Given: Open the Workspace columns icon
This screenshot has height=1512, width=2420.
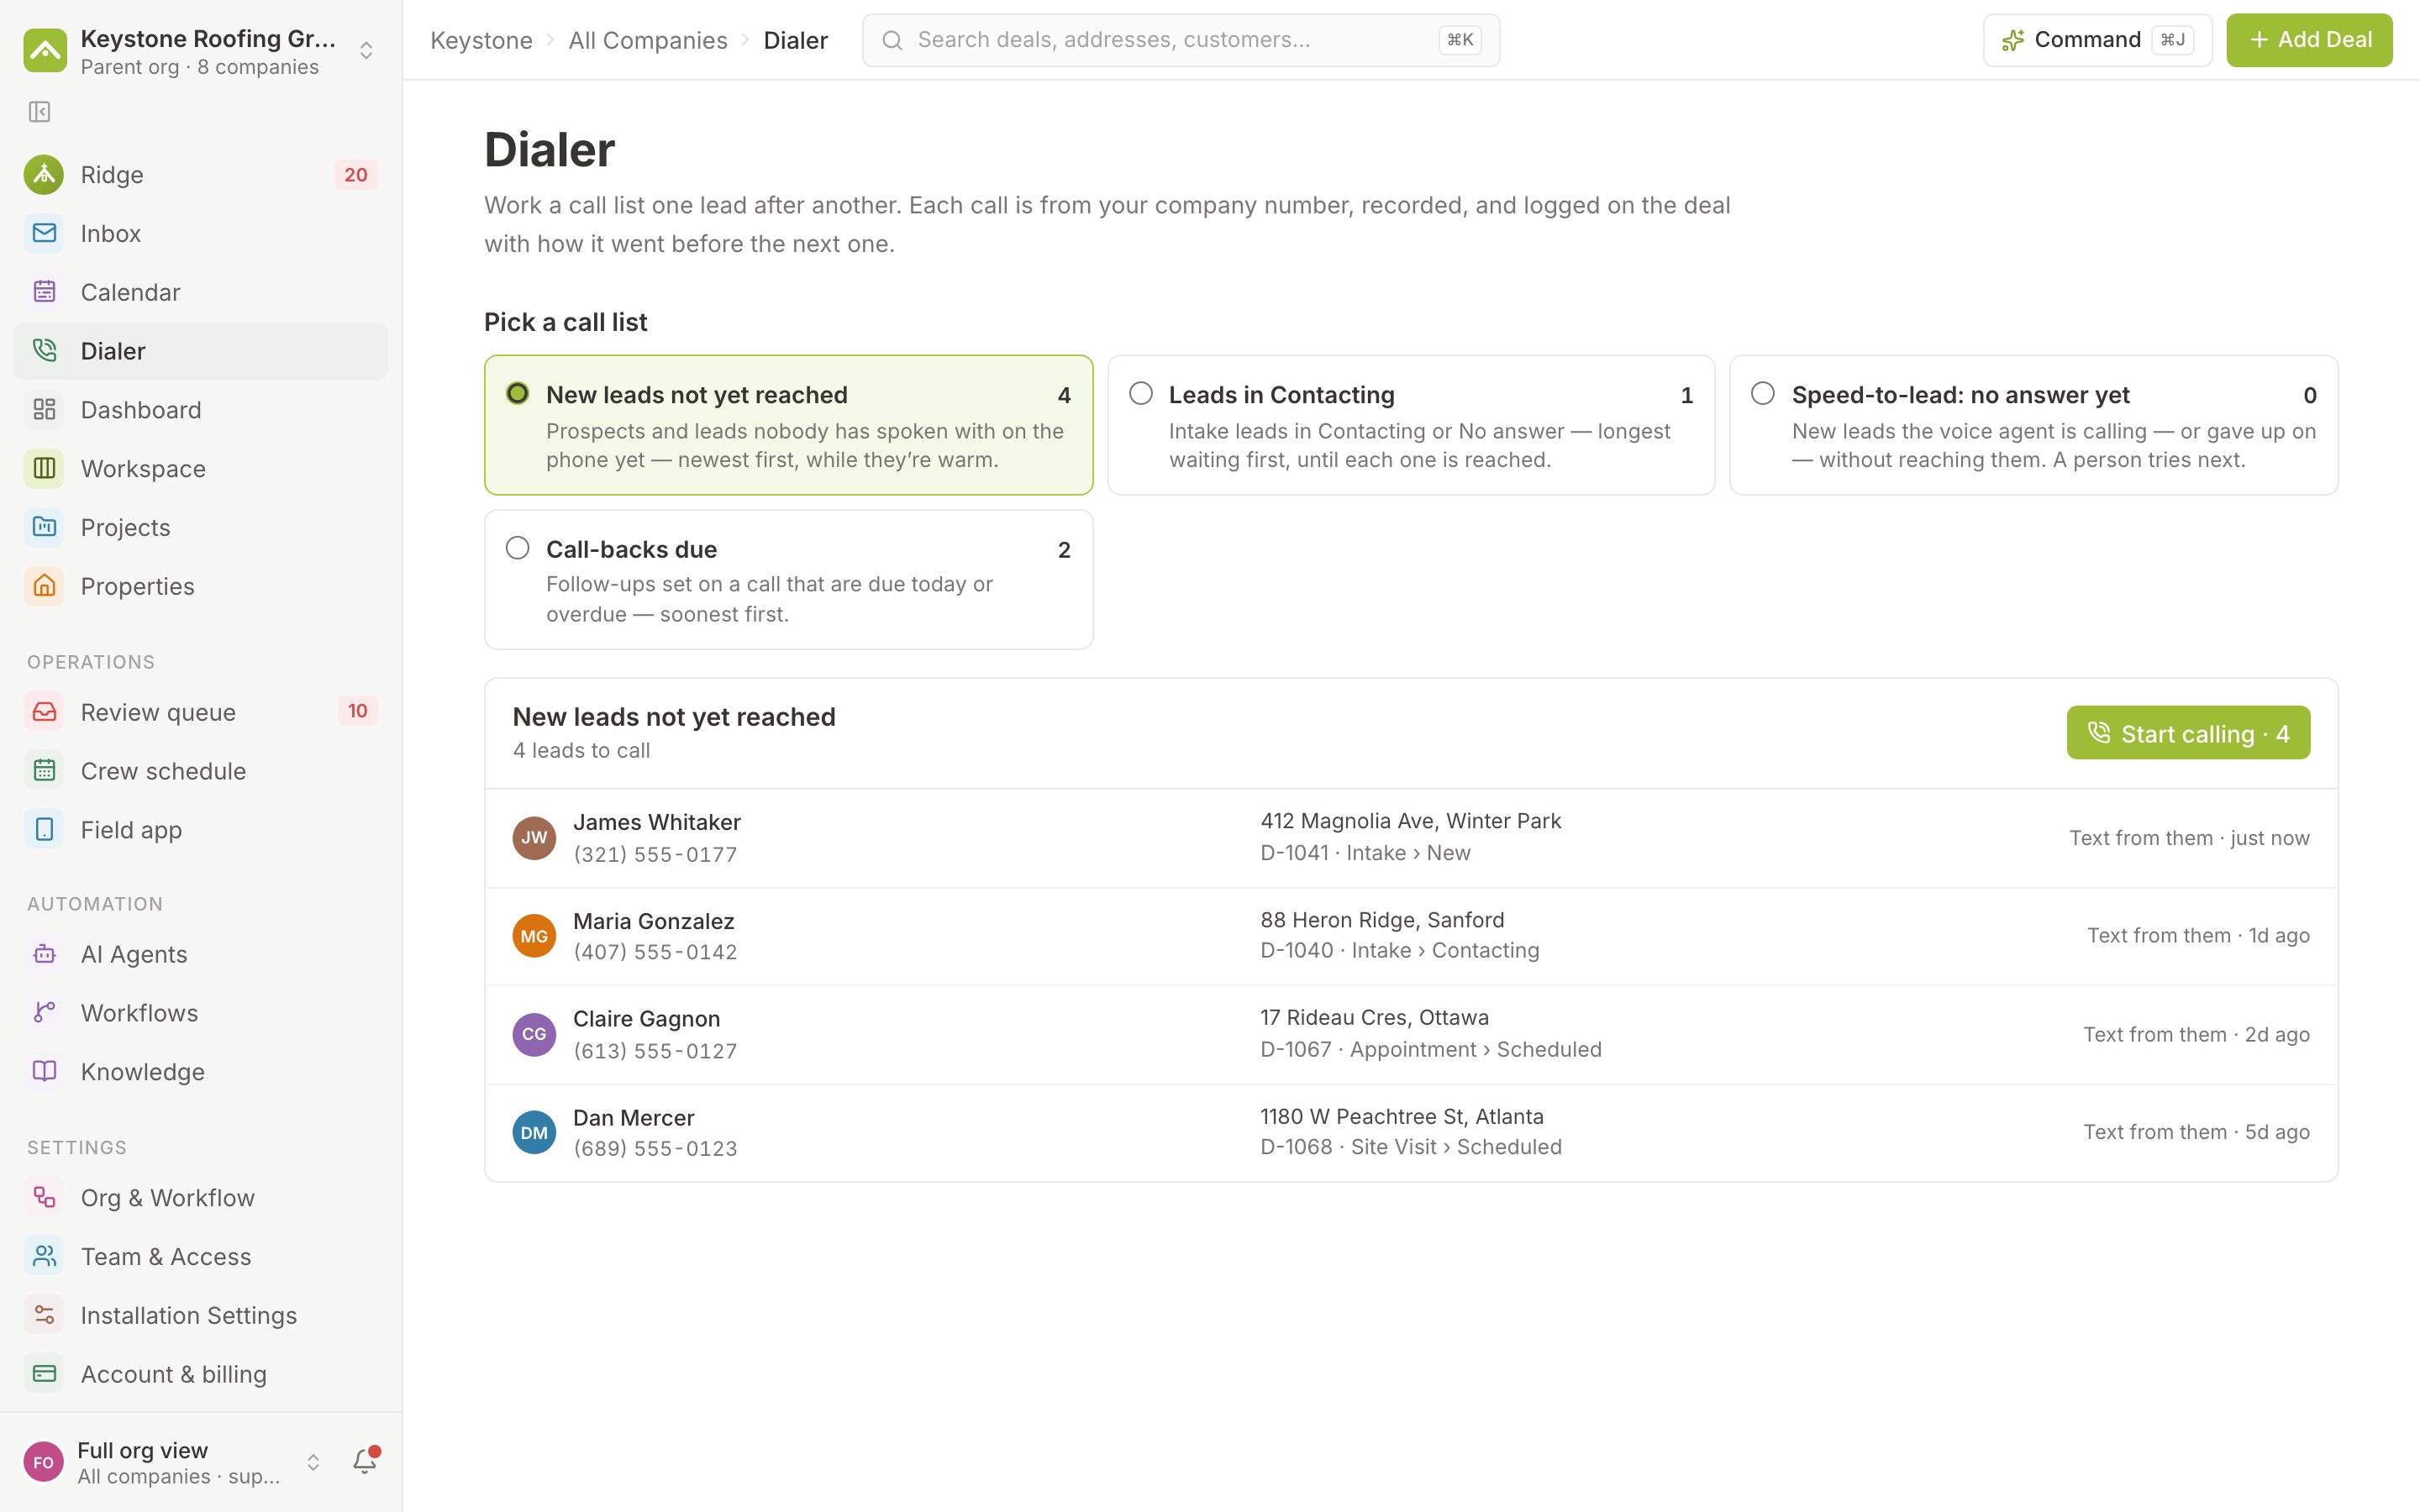Looking at the screenshot, I should pyautogui.click(x=44, y=468).
